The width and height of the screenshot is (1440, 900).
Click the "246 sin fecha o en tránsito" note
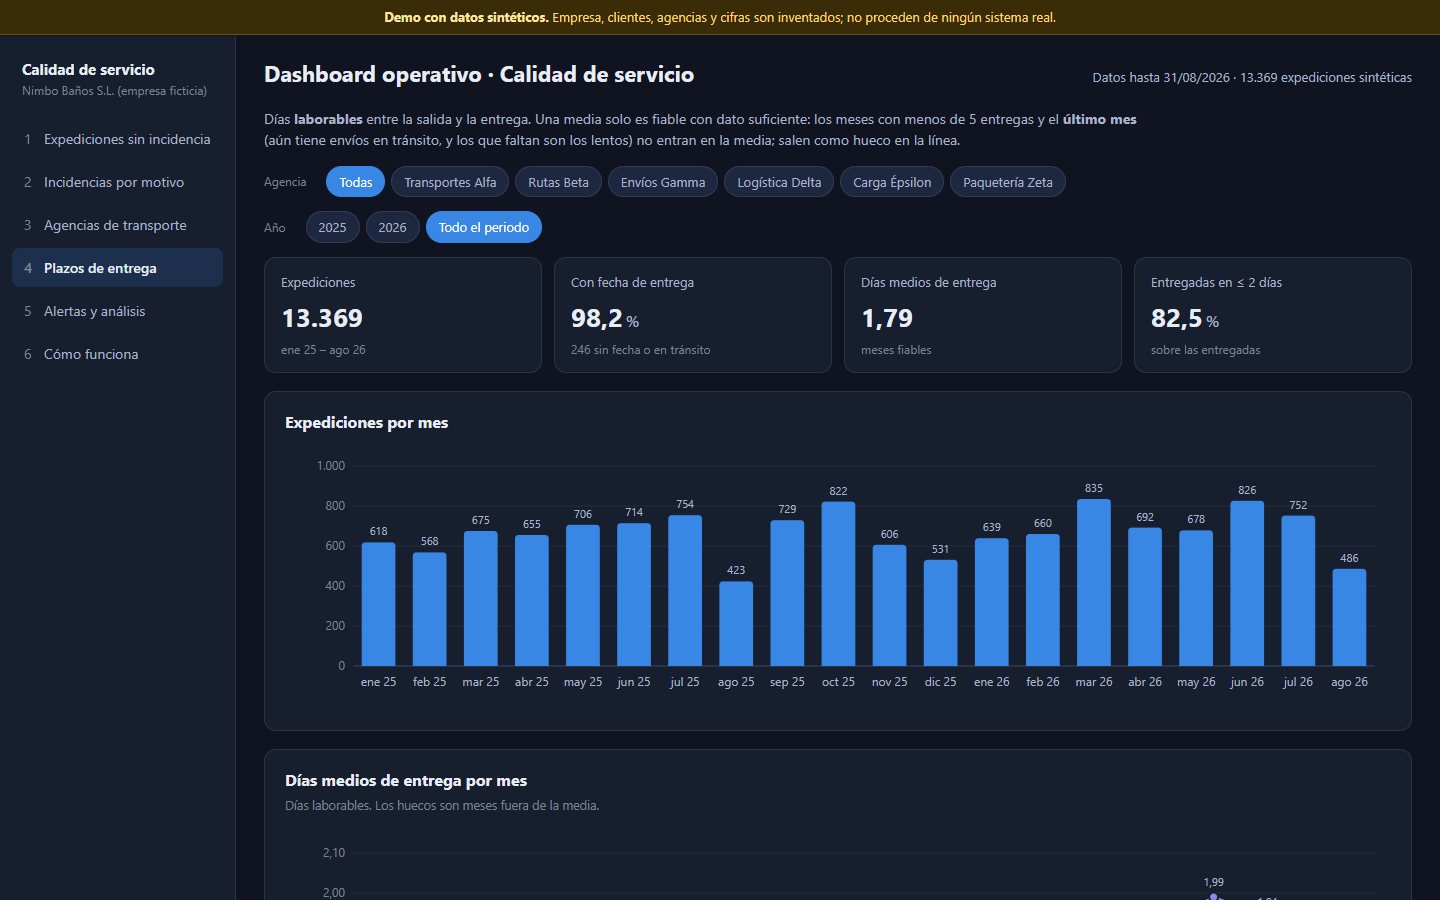(641, 350)
